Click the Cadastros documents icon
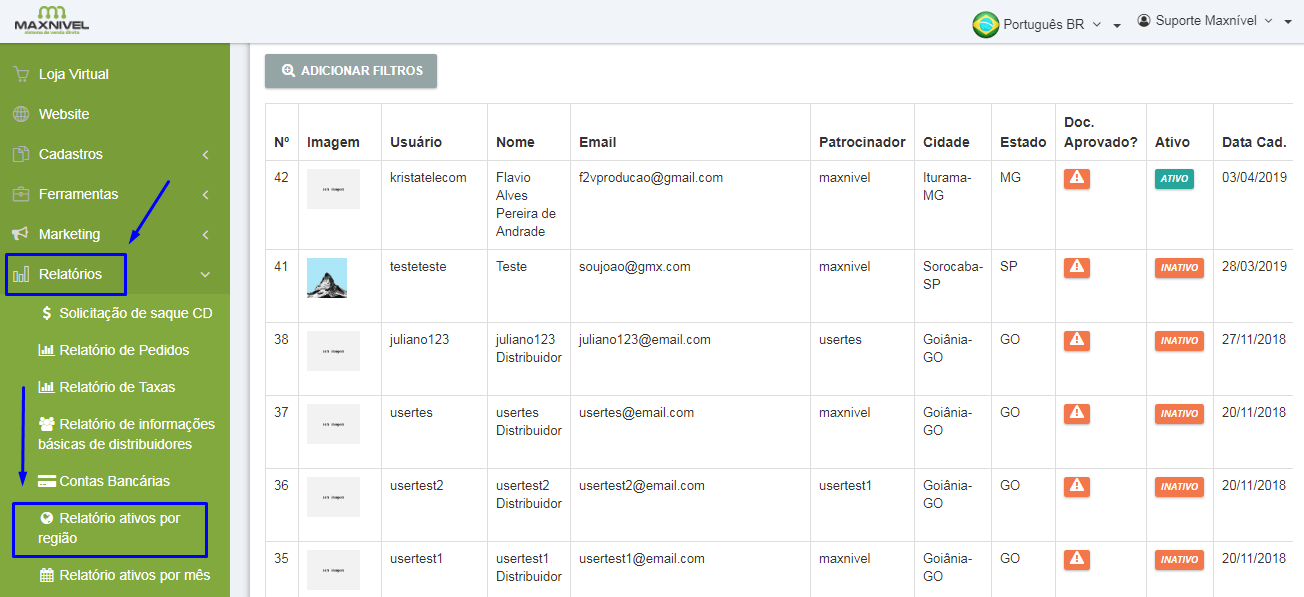Viewport: 1304px width, 597px height. 20,154
